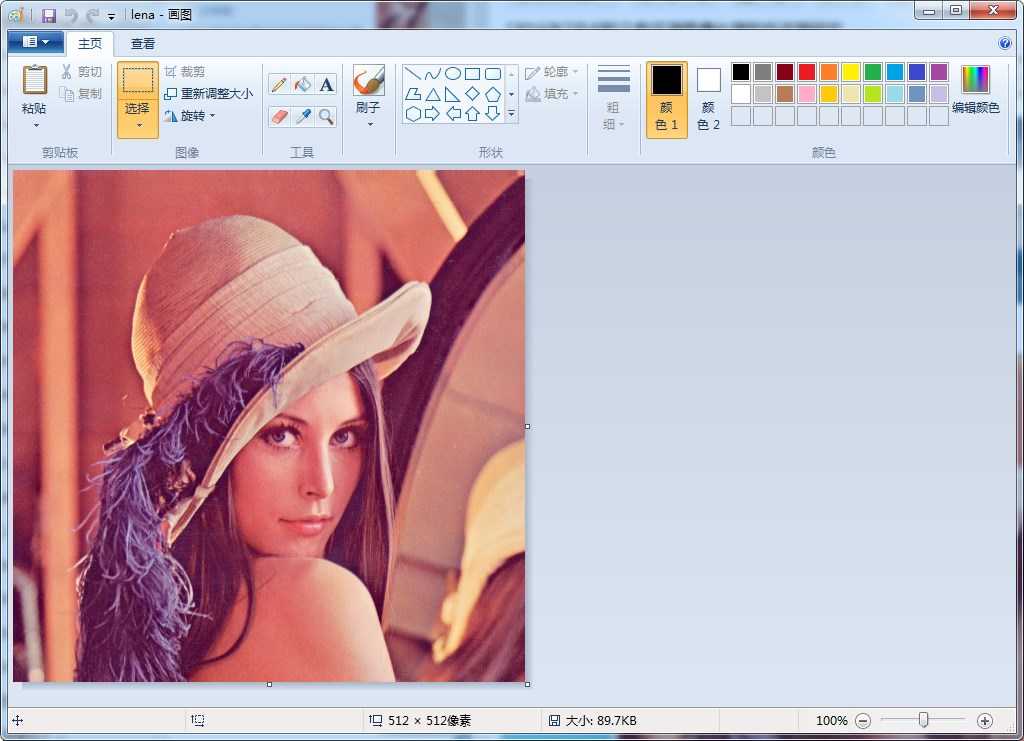The width and height of the screenshot is (1024, 741).
Task: Click the Copy button
Action: 82,93
